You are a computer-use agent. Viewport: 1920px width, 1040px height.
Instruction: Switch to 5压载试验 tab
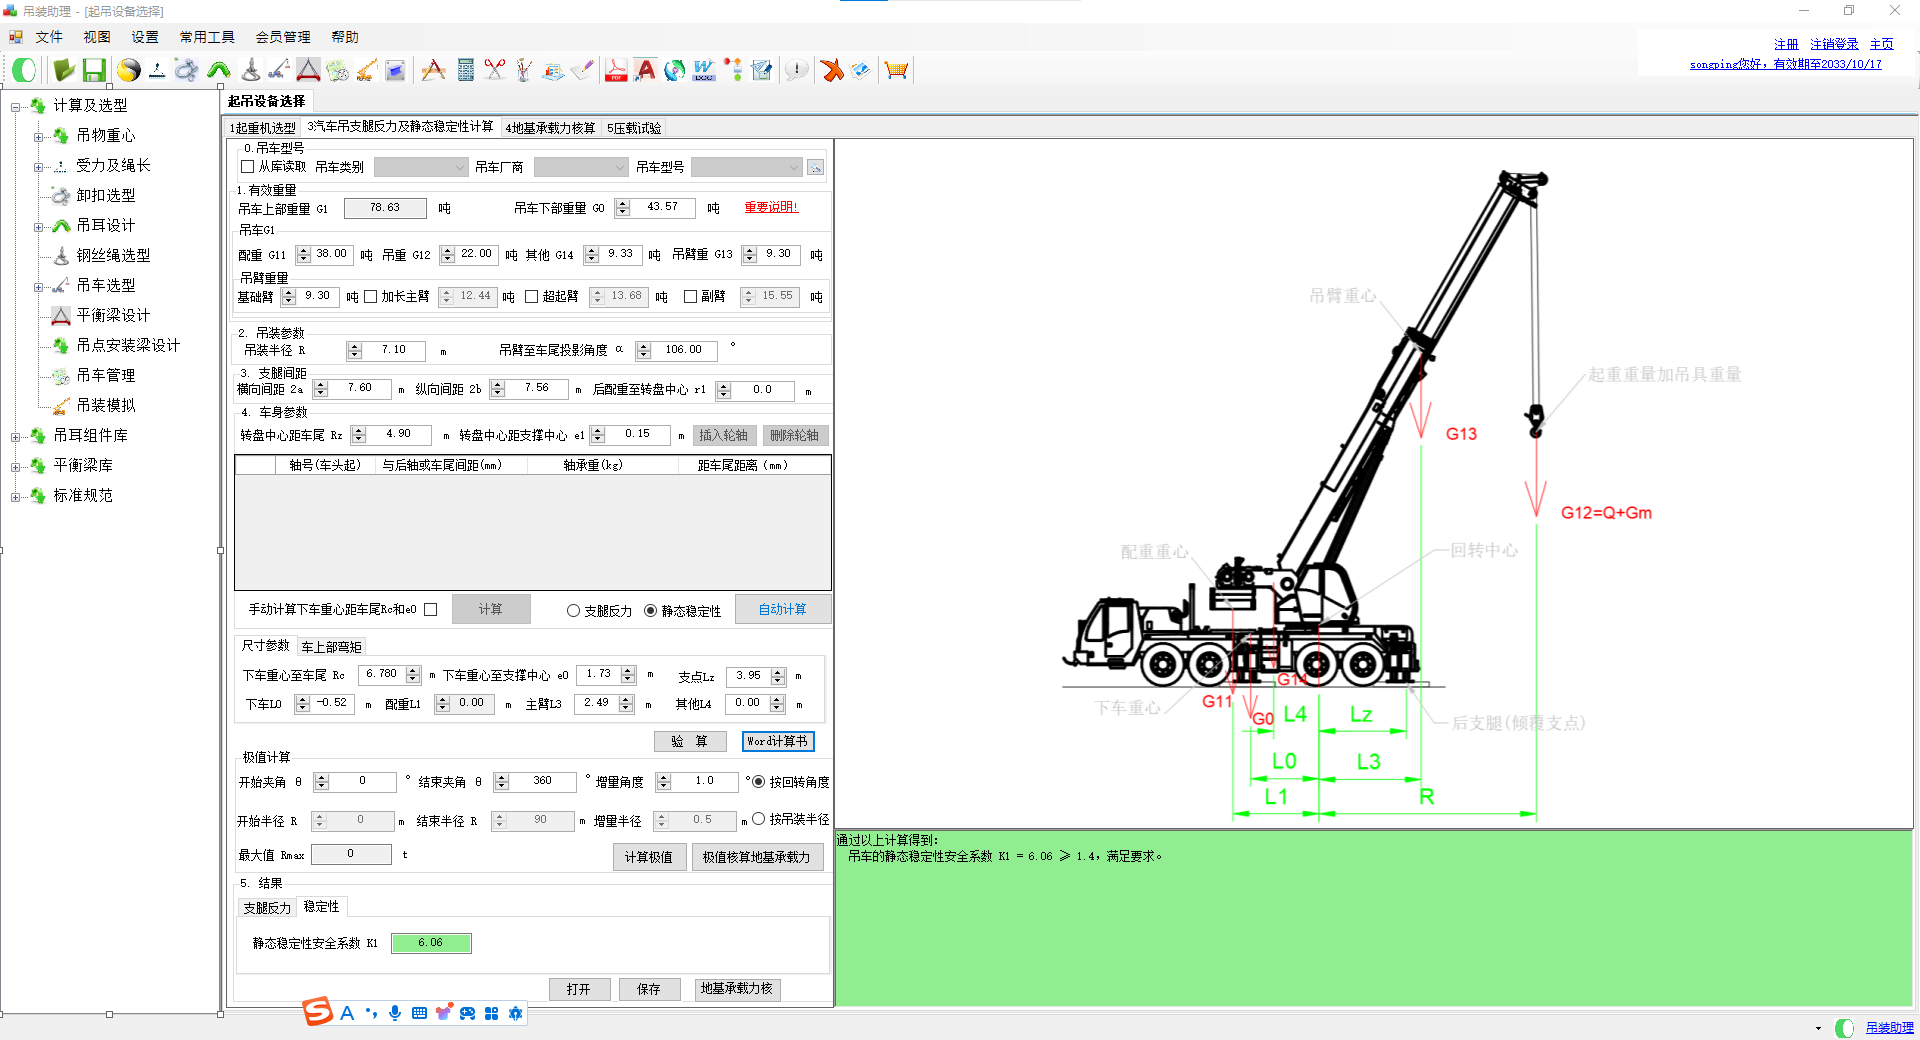click(x=634, y=128)
